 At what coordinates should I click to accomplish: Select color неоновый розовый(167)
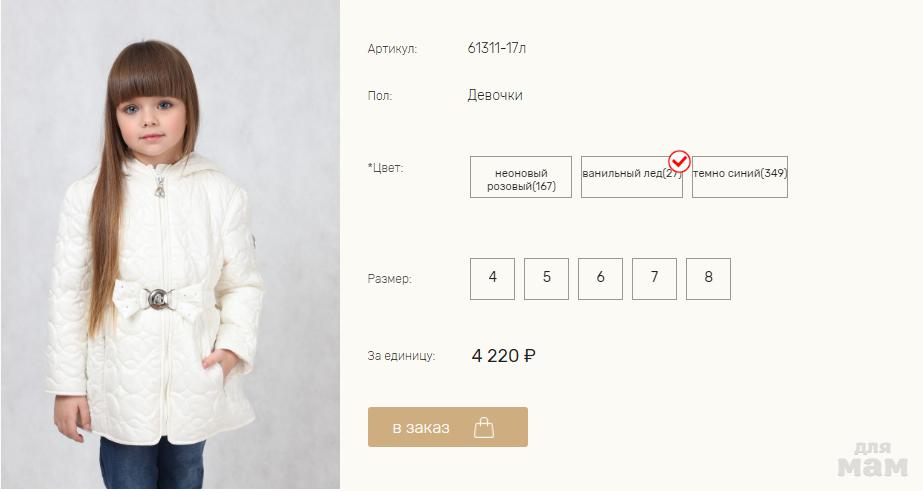coord(521,178)
